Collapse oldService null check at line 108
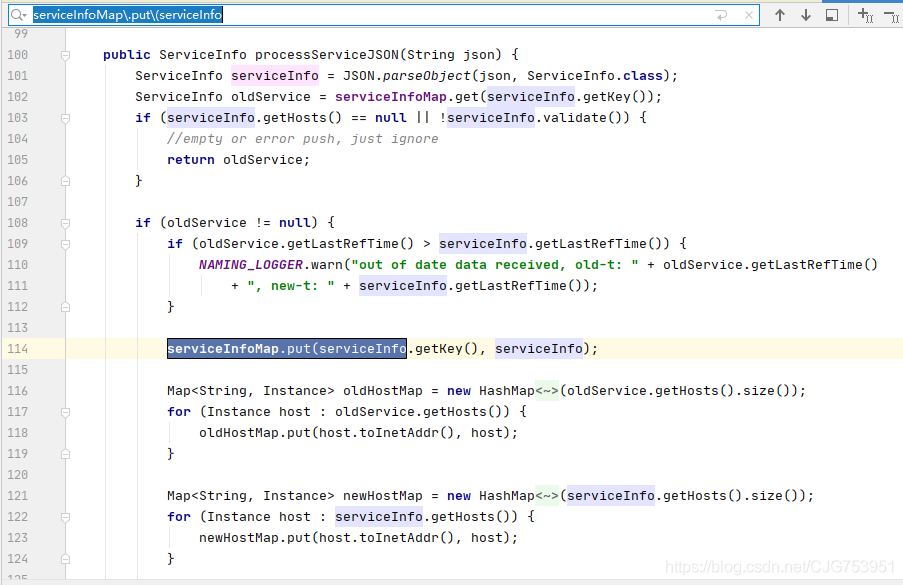 (65, 223)
